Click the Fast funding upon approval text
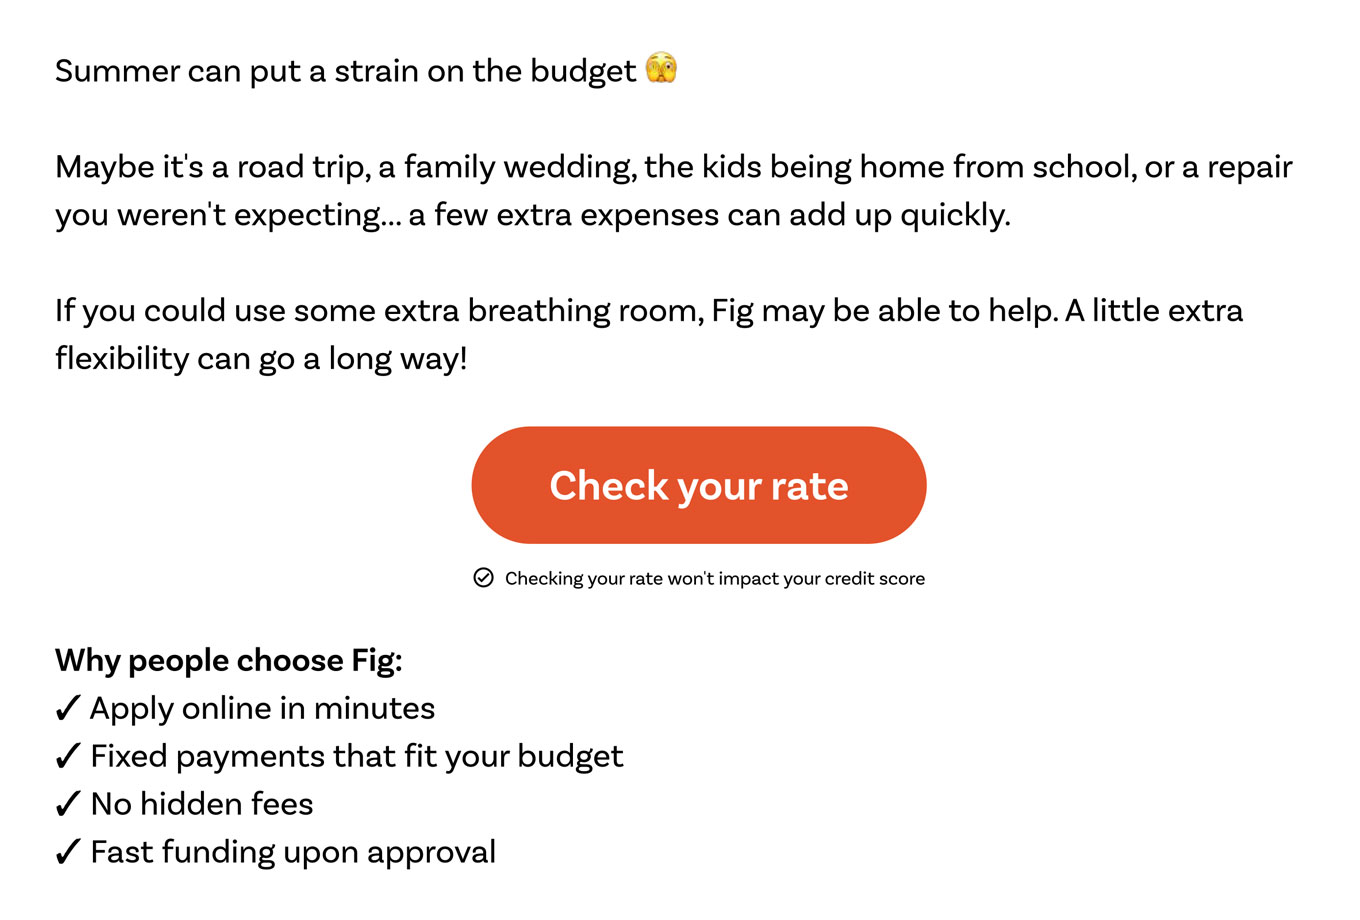The image size is (1360, 920). (x=293, y=852)
